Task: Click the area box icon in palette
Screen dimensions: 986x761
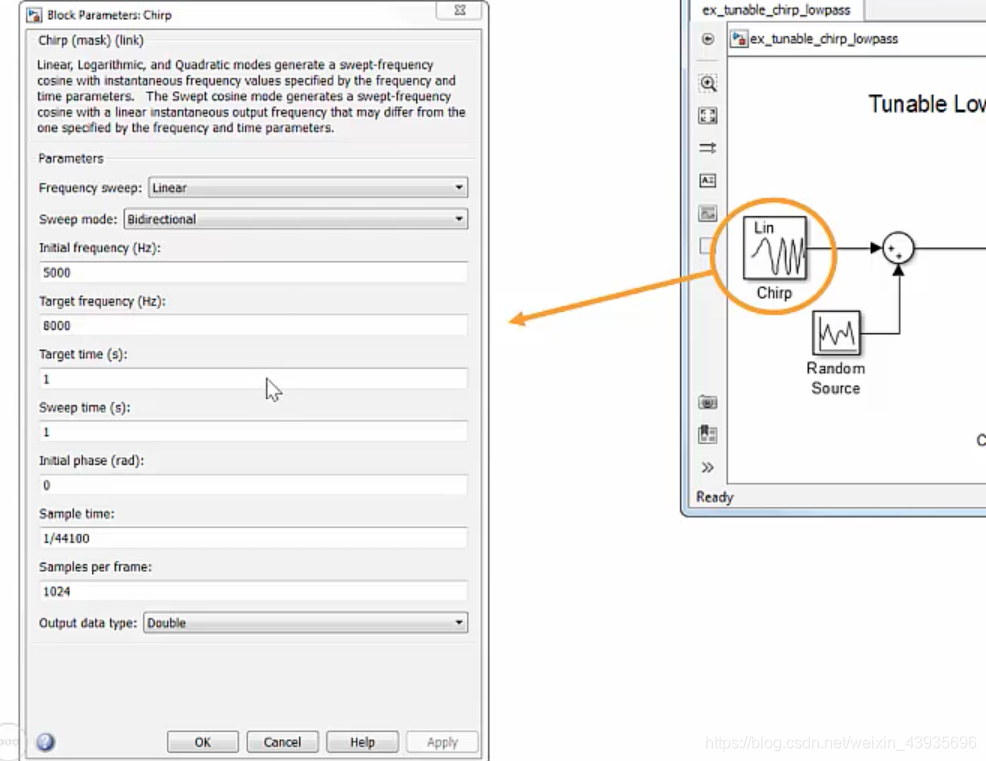Action: tap(706, 245)
